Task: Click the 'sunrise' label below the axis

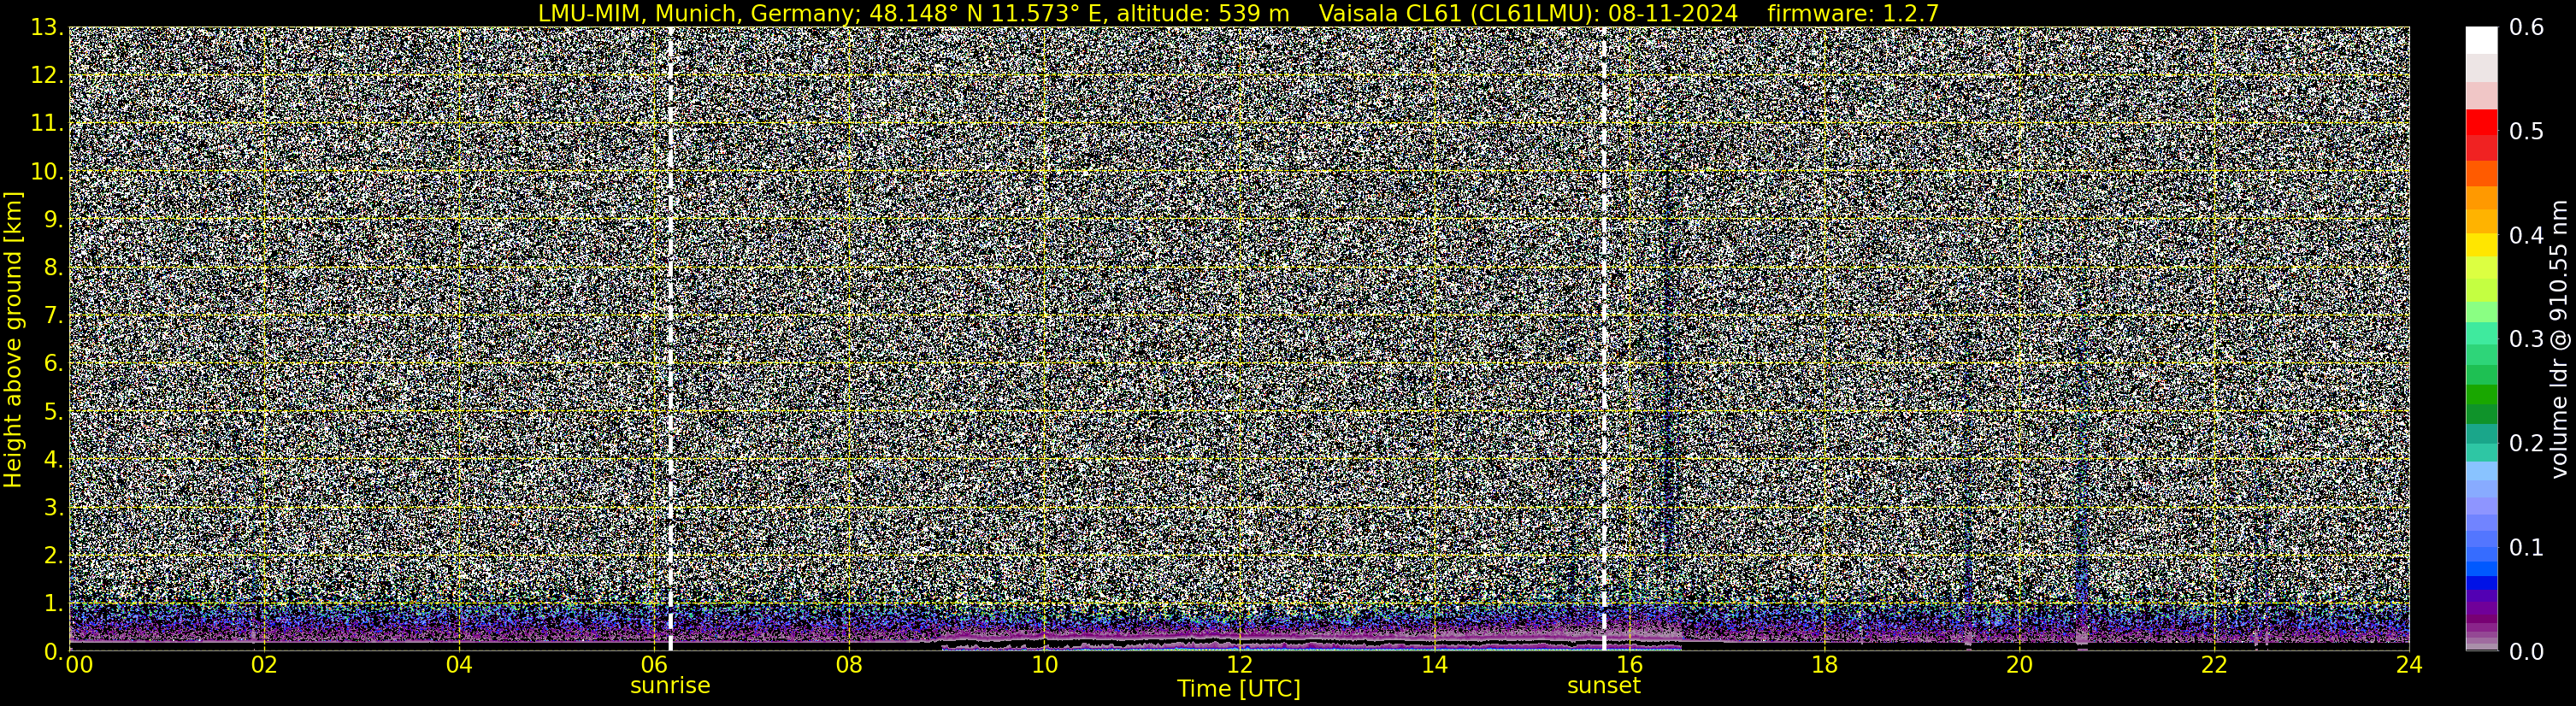Action: (x=670, y=686)
